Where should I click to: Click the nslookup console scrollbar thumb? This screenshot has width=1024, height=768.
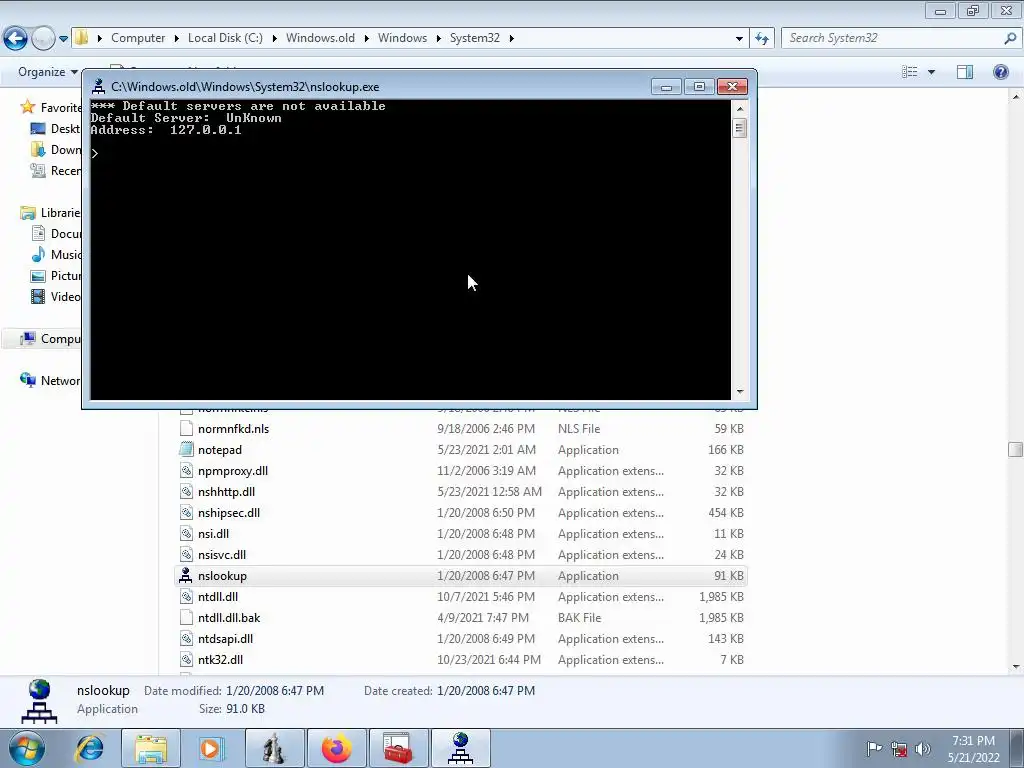739,128
